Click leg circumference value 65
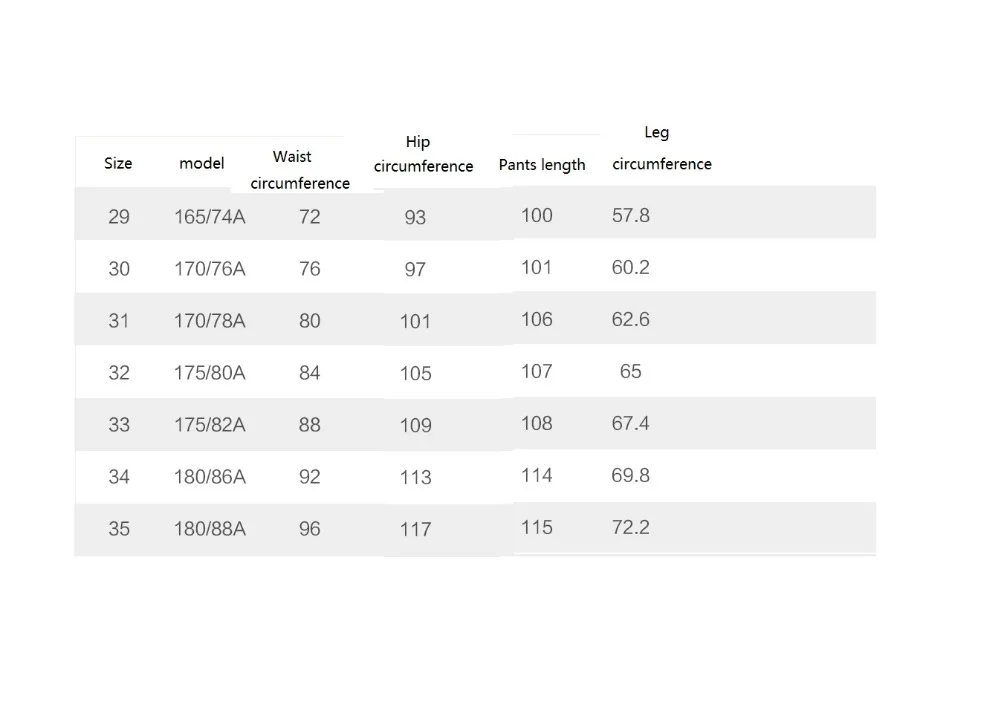 (x=631, y=371)
